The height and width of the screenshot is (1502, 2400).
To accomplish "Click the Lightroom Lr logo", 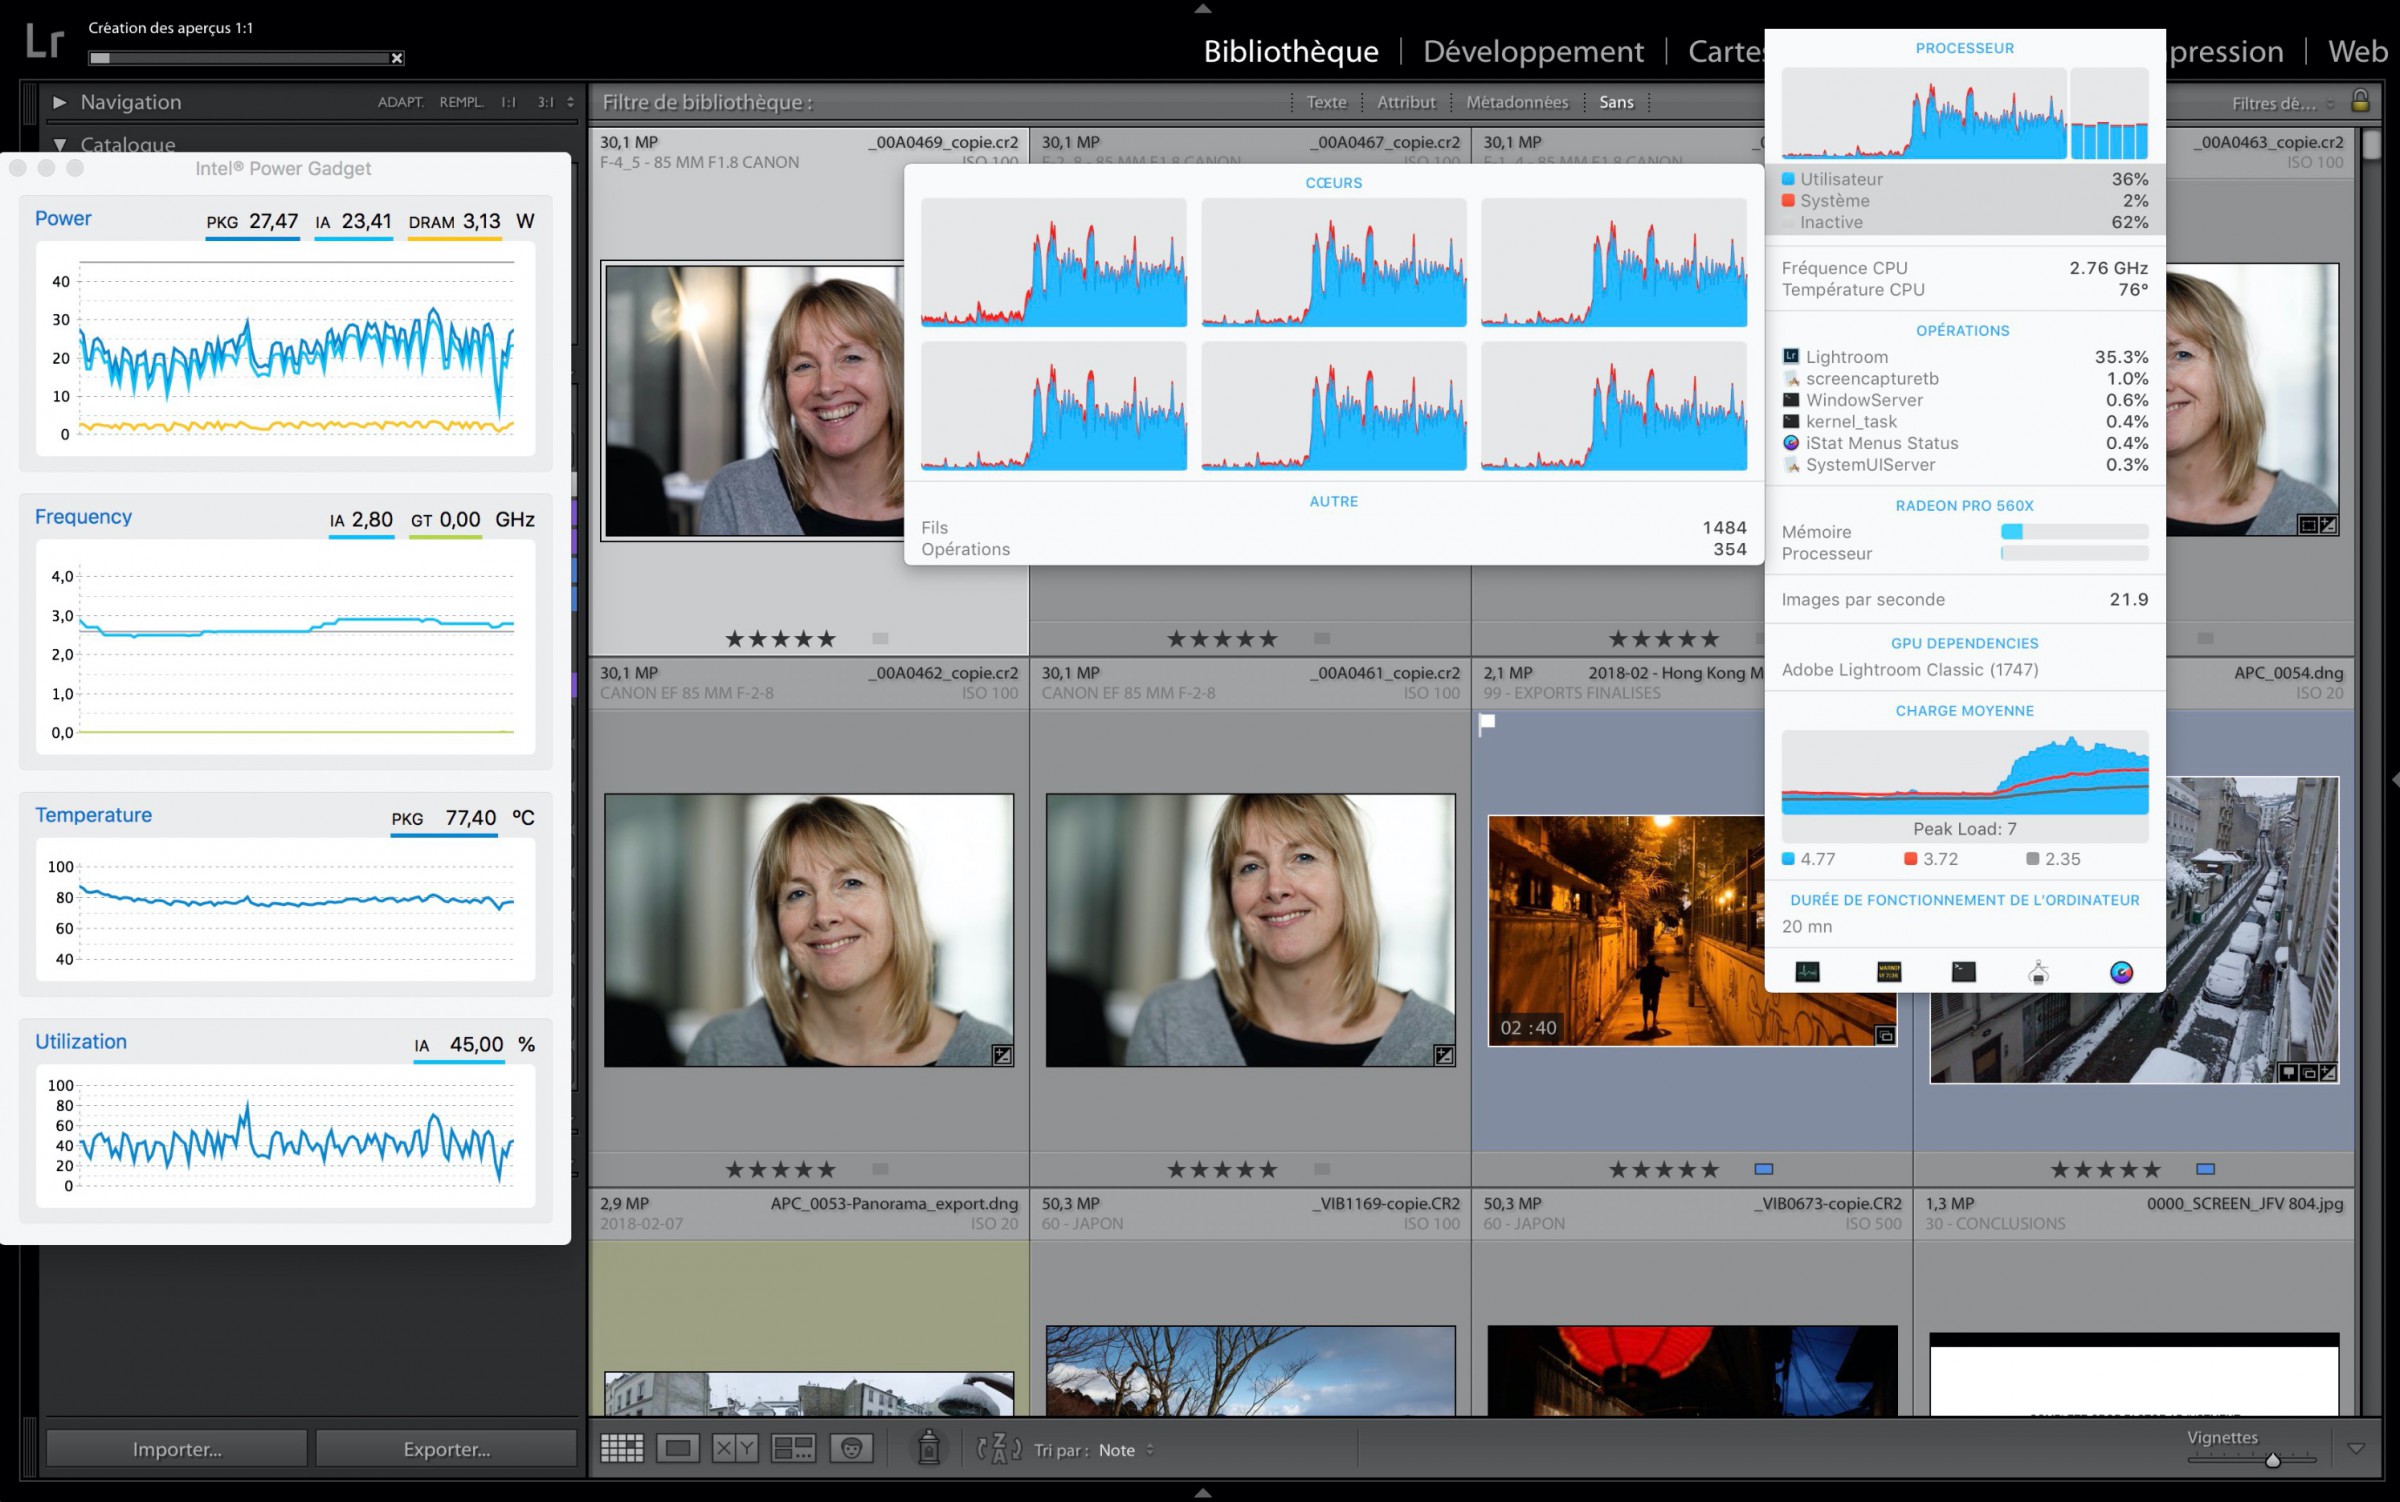I will click(x=44, y=42).
